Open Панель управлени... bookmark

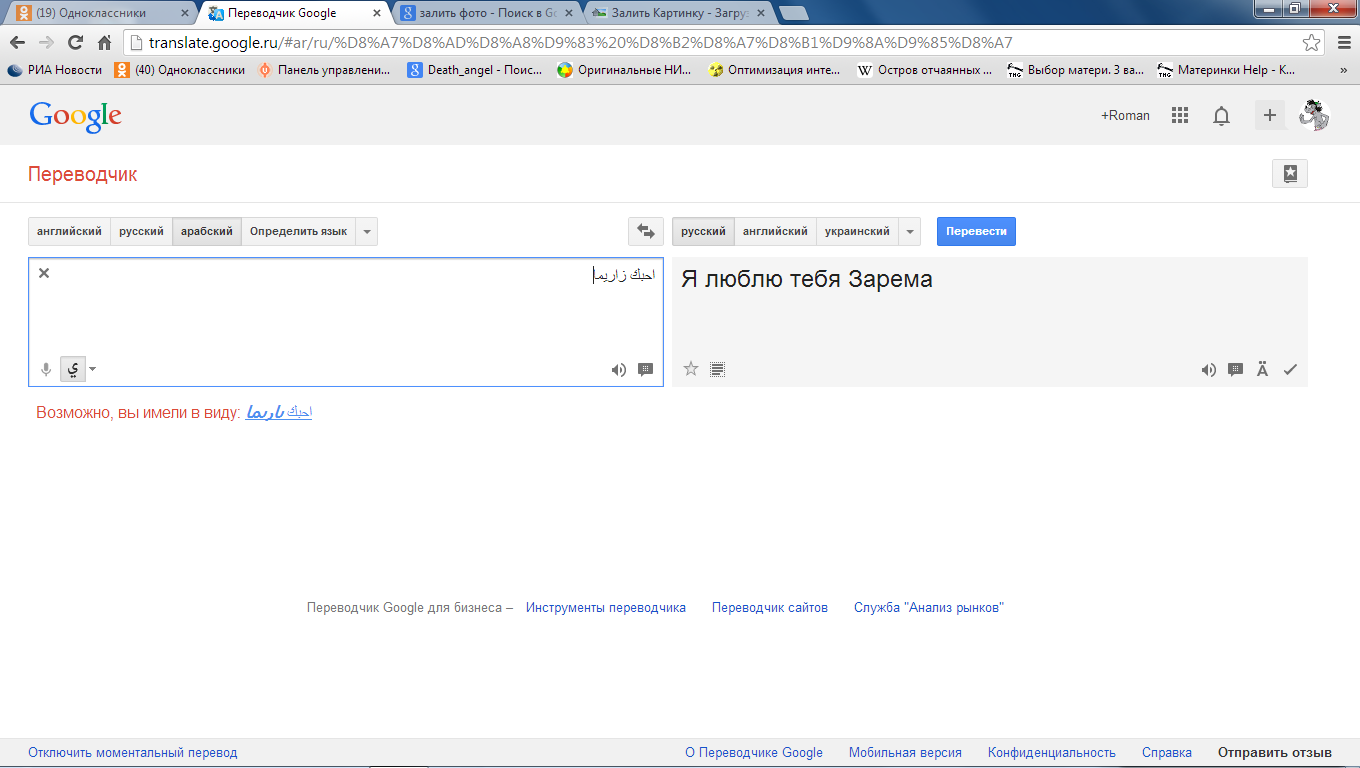click(x=325, y=70)
